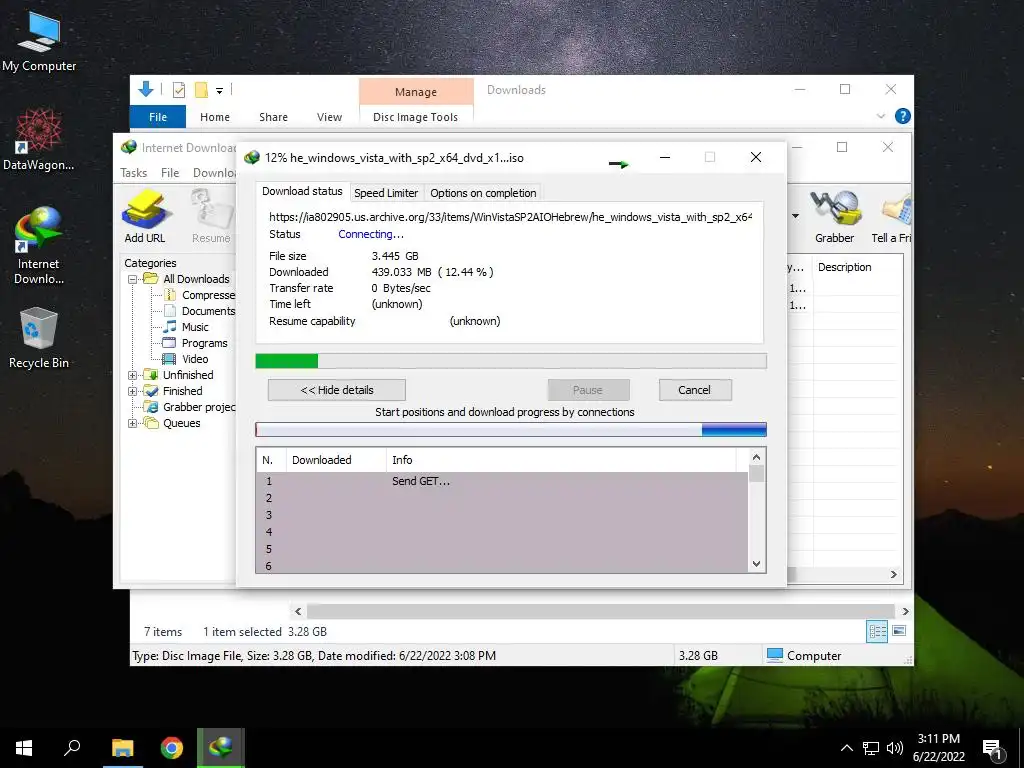Click the Hide details button
Screen dimensions: 1024x768
[337, 390]
